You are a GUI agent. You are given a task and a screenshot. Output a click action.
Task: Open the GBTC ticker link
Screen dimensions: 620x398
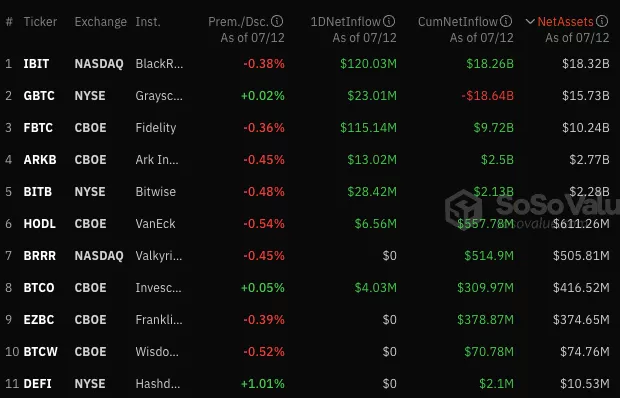(x=39, y=96)
